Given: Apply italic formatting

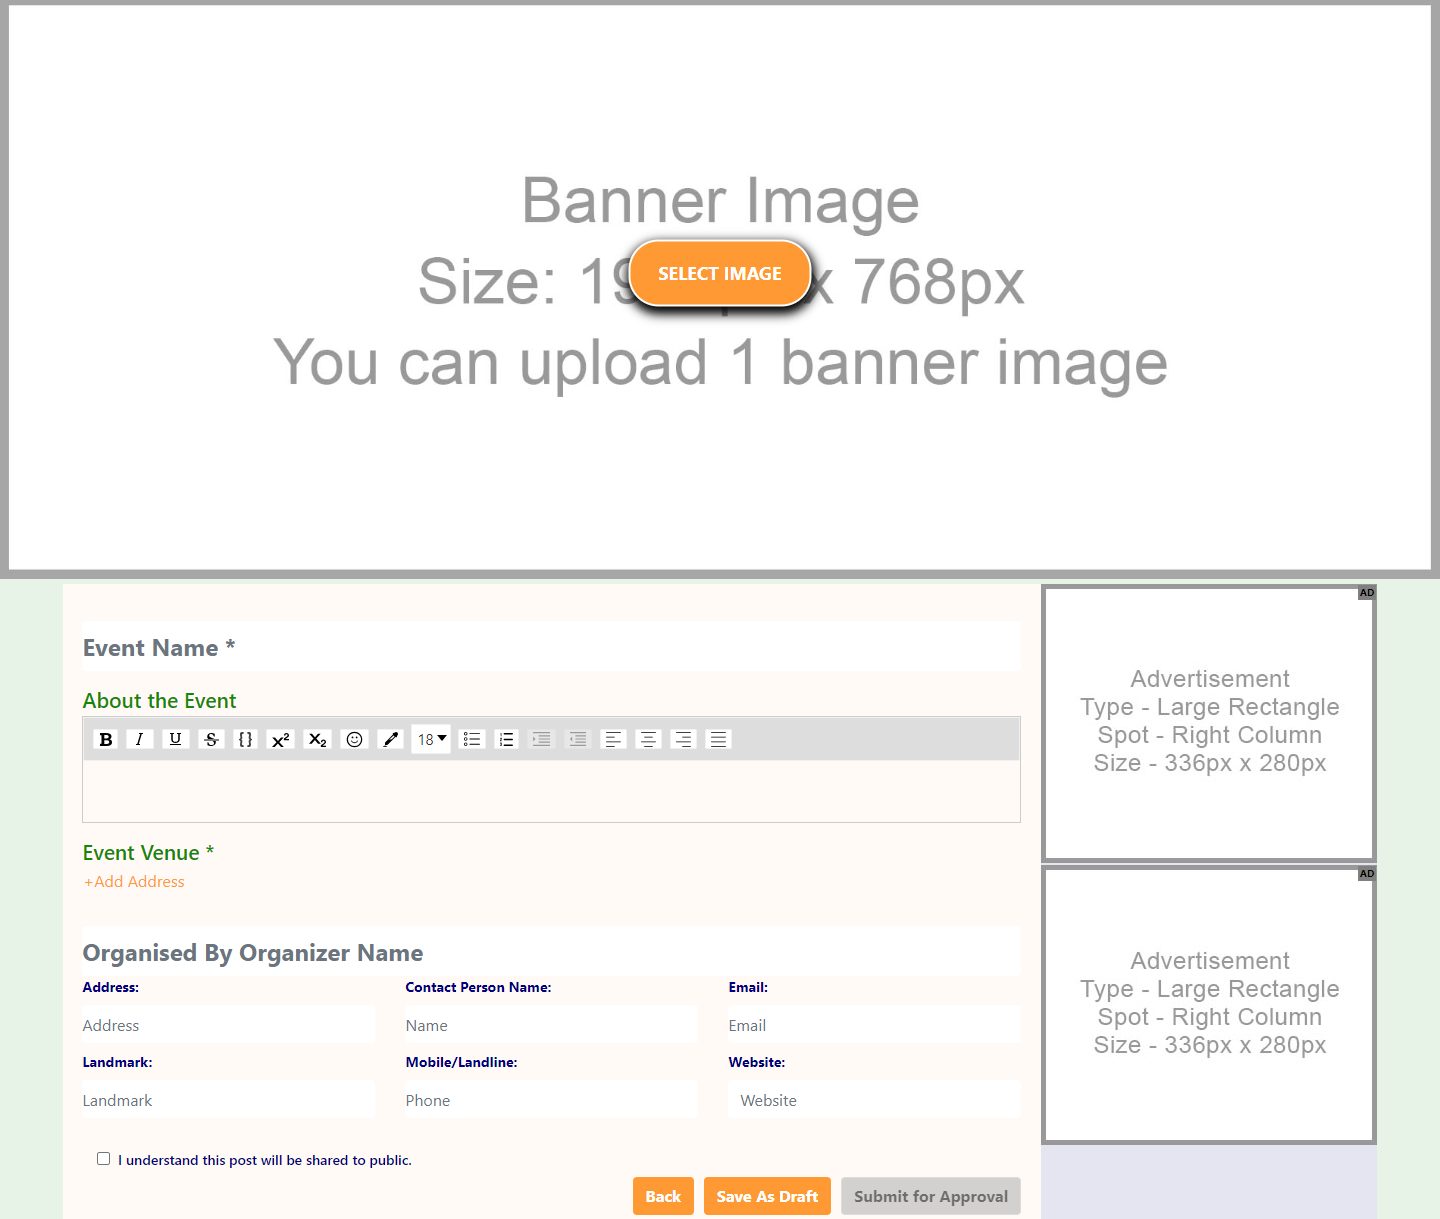Looking at the screenshot, I should (x=140, y=739).
